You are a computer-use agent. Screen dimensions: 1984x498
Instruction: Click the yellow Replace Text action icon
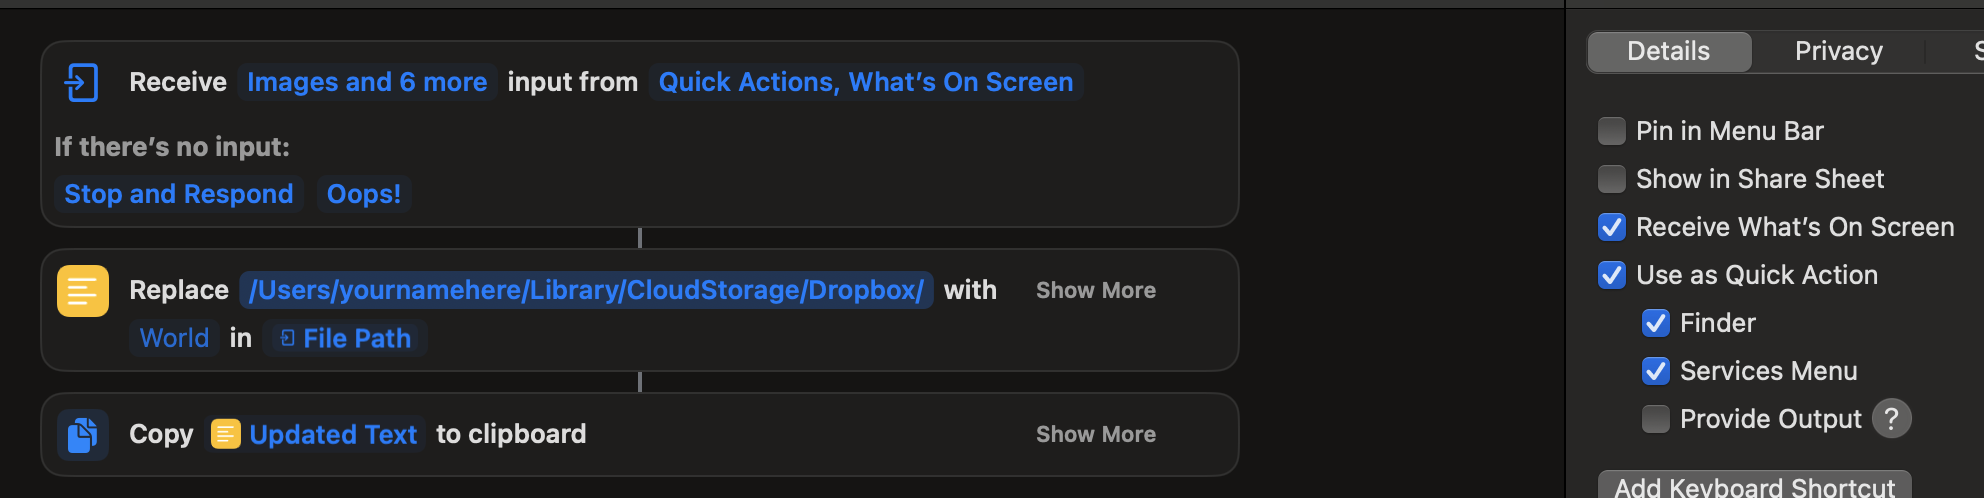coord(83,291)
